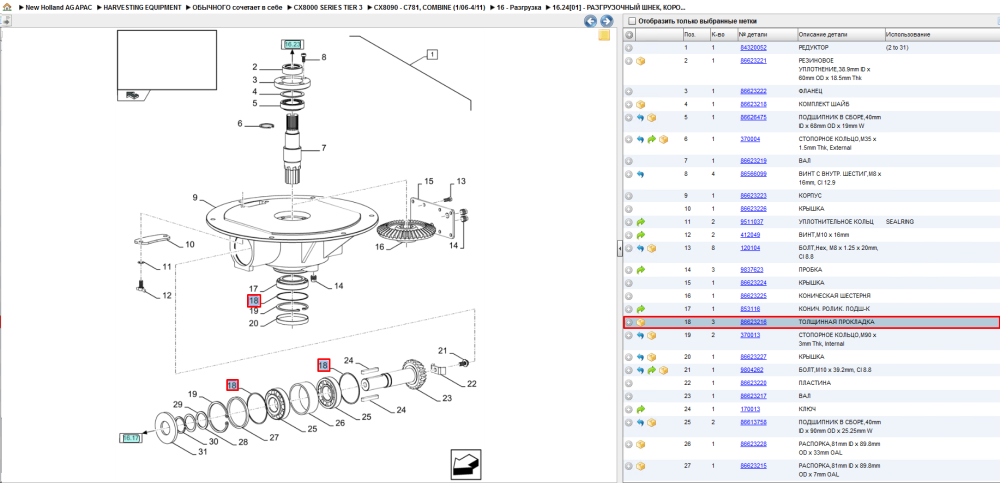The width and height of the screenshot is (1000, 483).
Task: Click the next diagram arrow button
Action: click(x=606, y=21)
